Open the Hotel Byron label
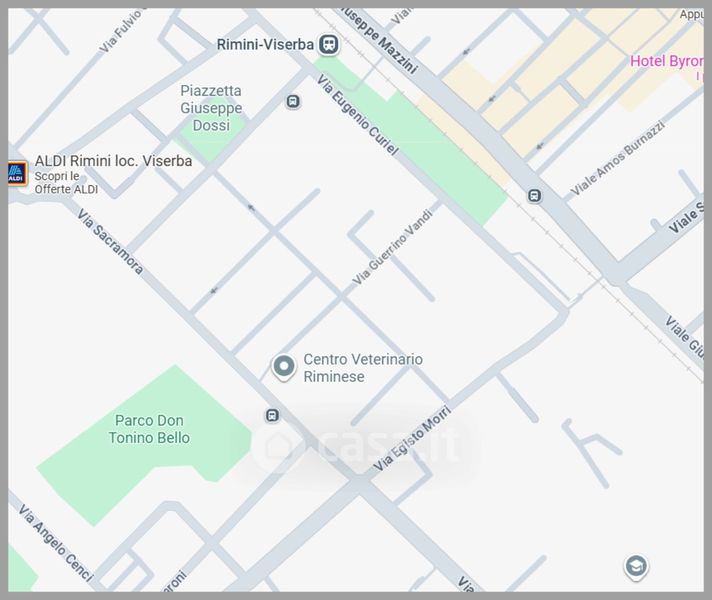The image size is (712, 600). 666,61
